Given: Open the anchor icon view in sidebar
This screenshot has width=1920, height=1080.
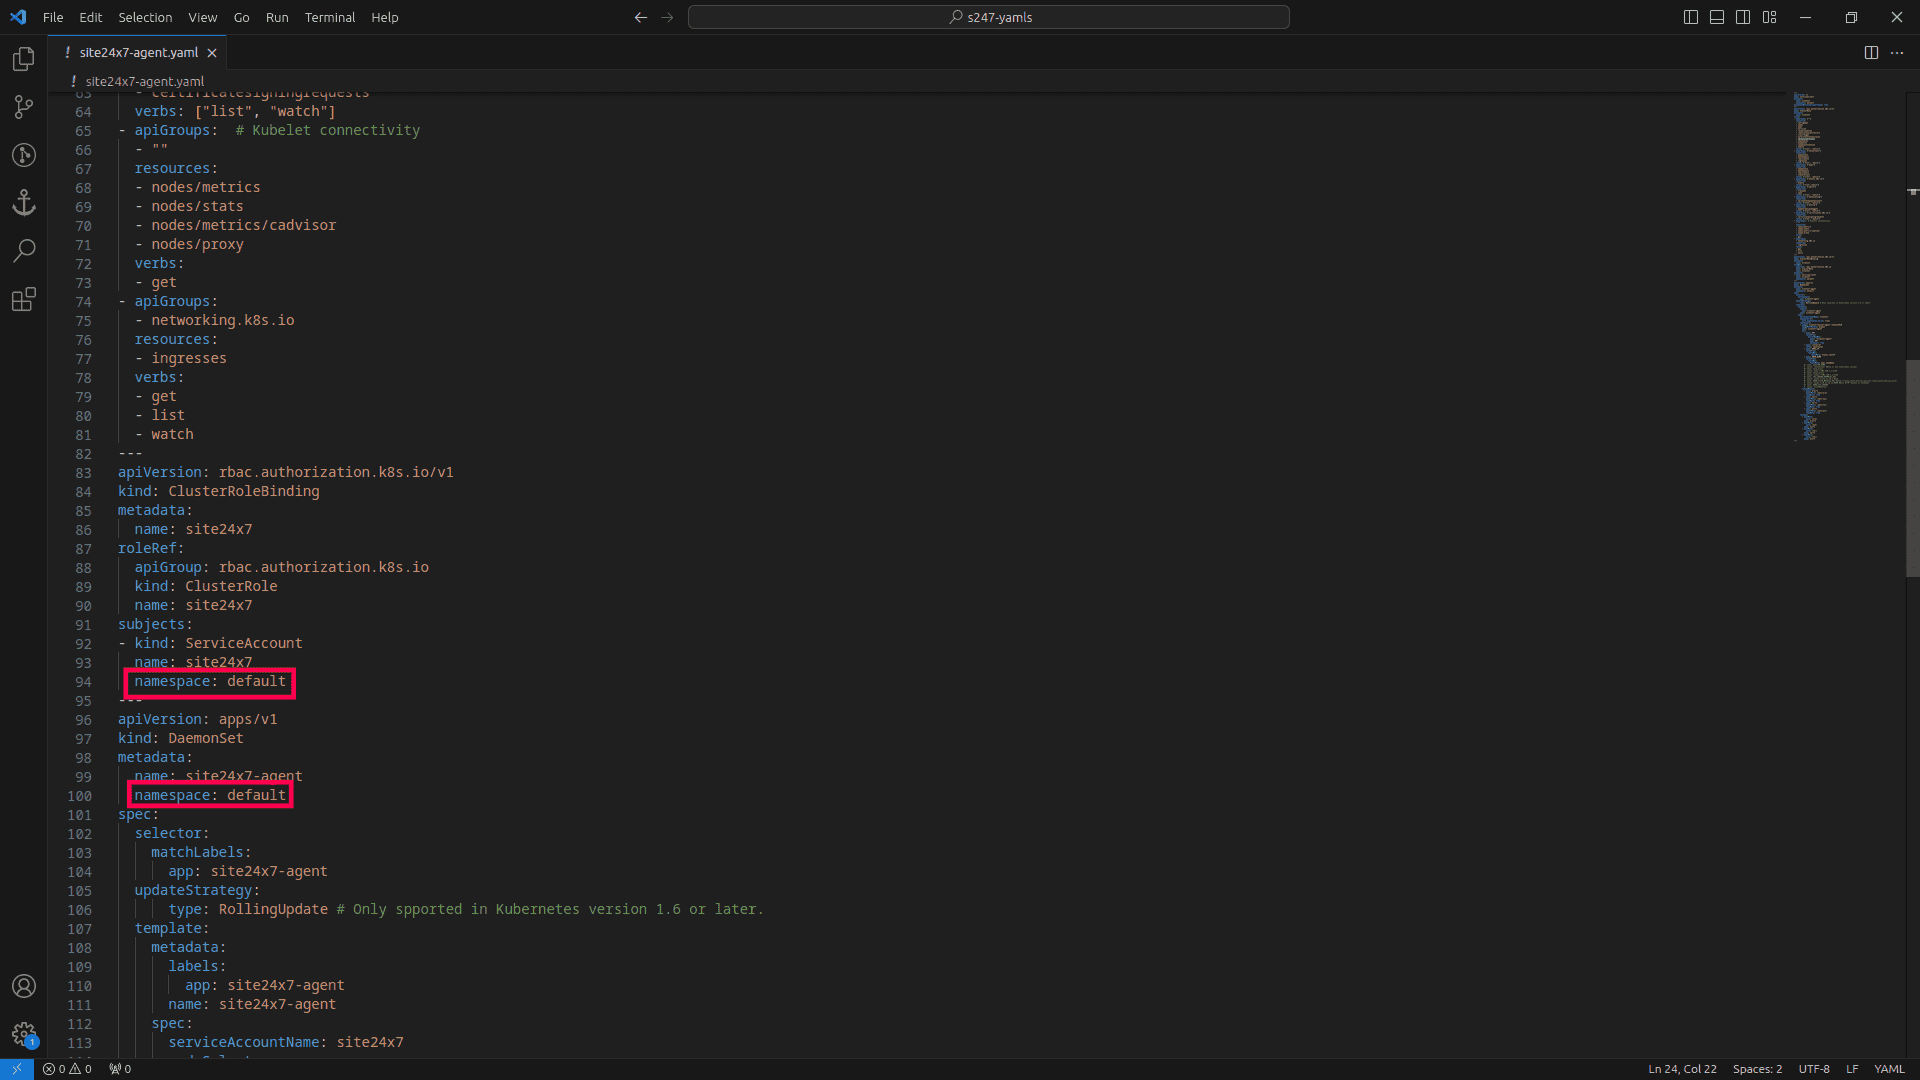Looking at the screenshot, I should coord(24,203).
